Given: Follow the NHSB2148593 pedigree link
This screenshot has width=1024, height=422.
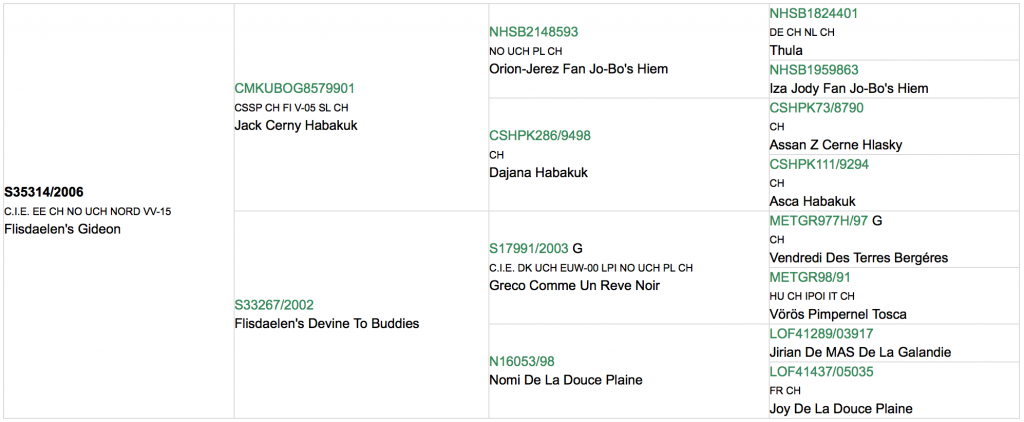Looking at the screenshot, I should click(x=534, y=32).
